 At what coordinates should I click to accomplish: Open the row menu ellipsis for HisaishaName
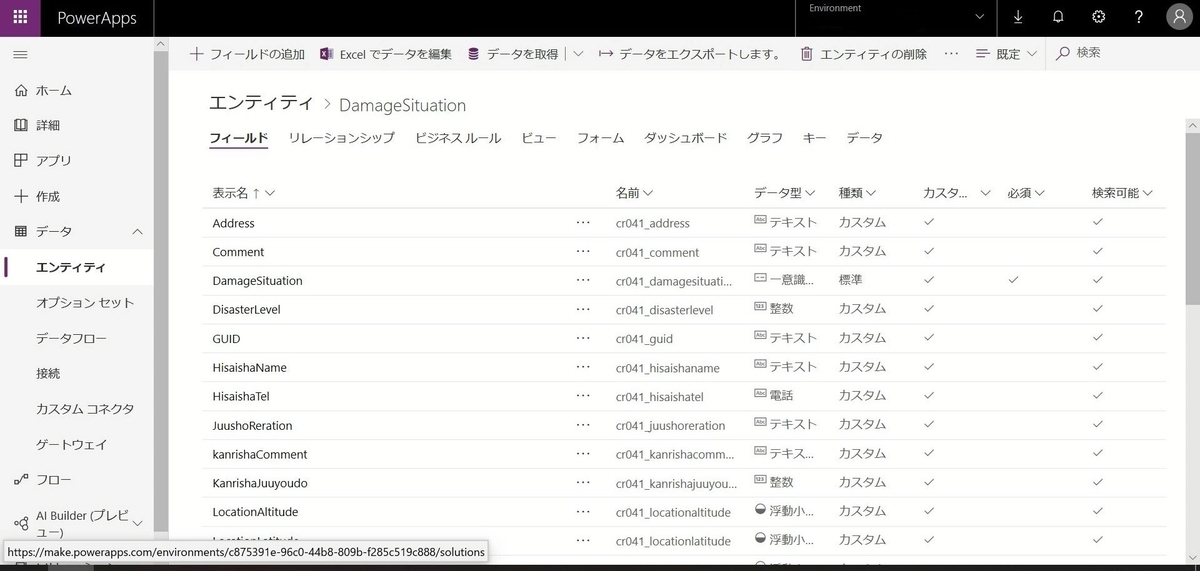tap(583, 367)
